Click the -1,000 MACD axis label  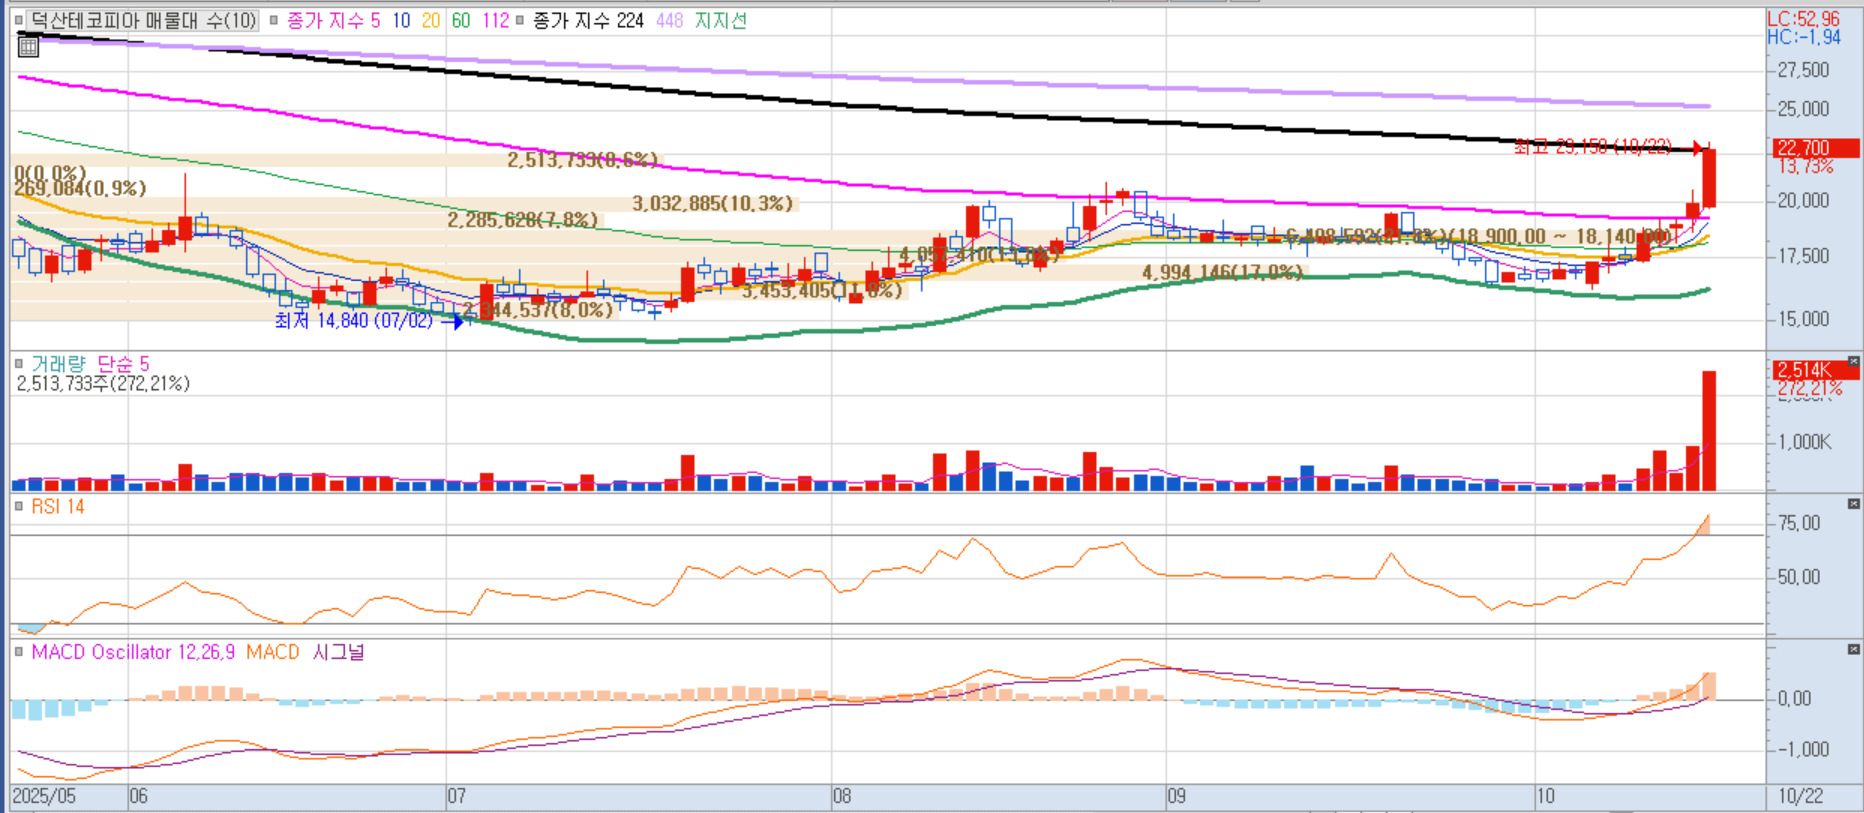click(x=1803, y=749)
